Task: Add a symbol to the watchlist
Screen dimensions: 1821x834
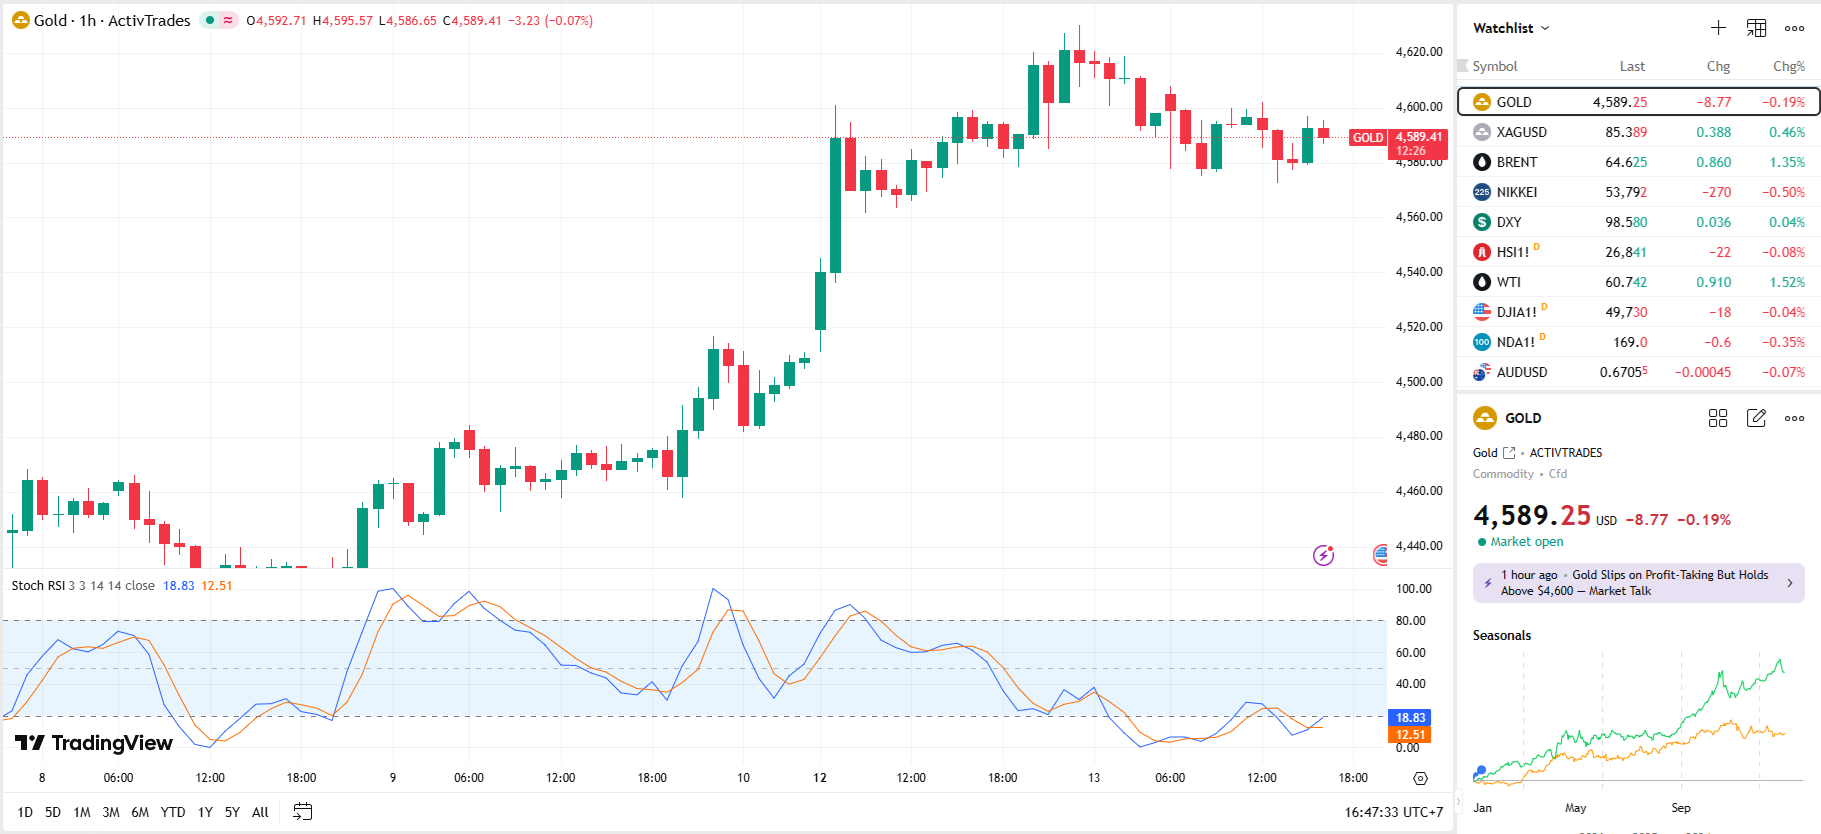Action: [1718, 28]
